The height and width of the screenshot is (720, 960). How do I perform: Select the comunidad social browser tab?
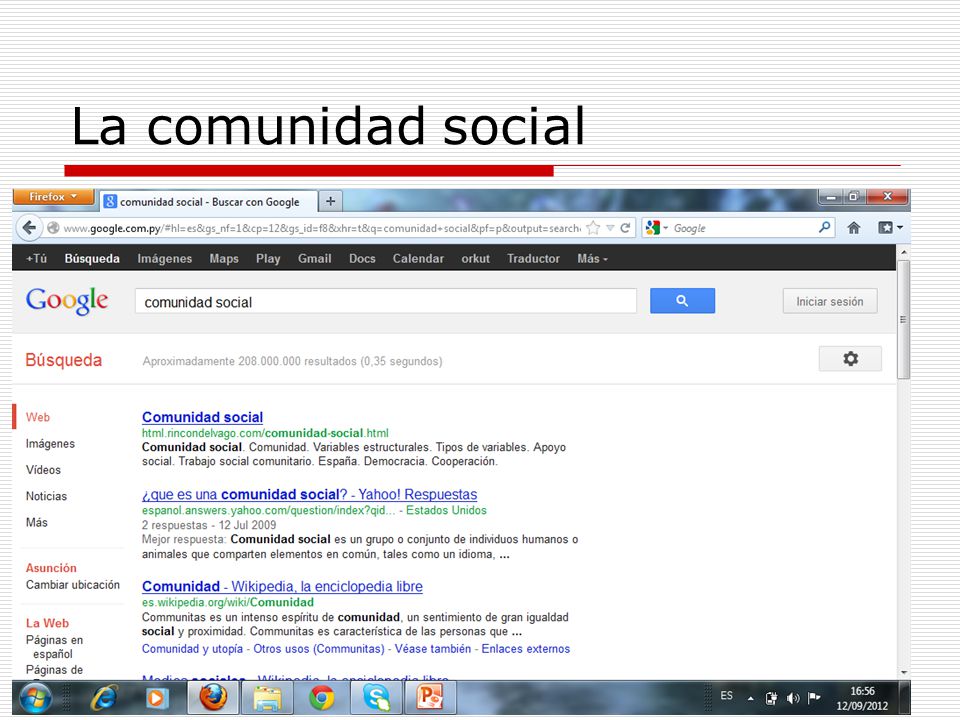(x=209, y=201)
